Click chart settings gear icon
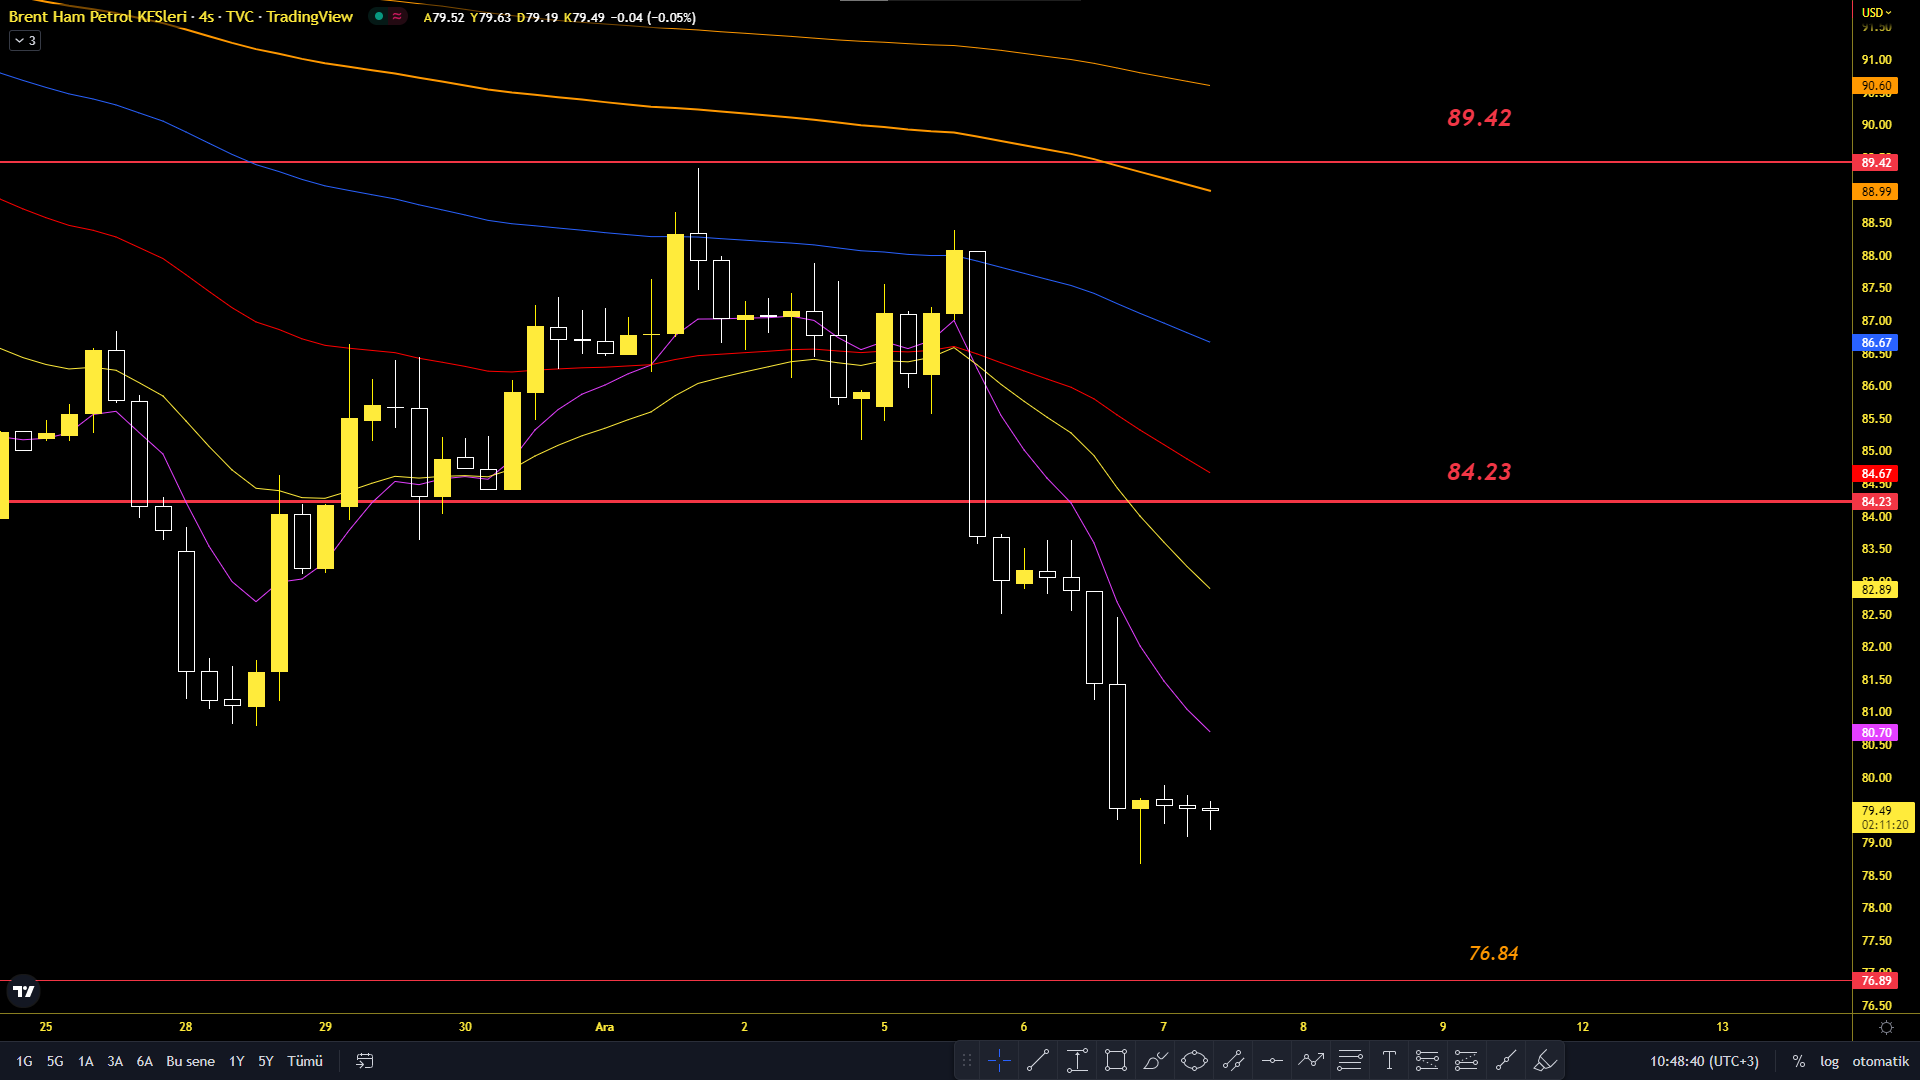Screen dimensions: 1920x1080 pyautogui.click(x=1886, y=1027)
